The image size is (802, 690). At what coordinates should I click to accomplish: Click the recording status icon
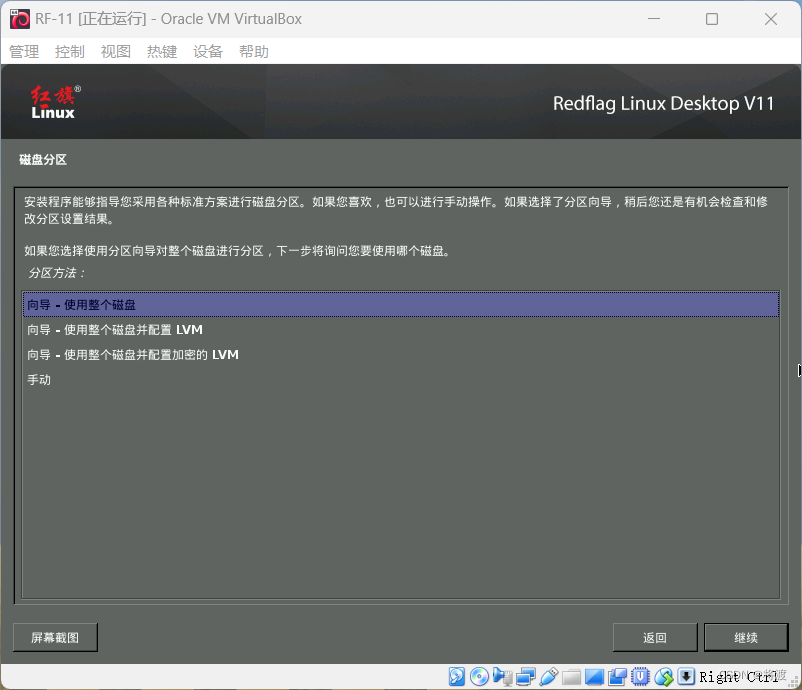pyautogui.click(x=617, y=677)
